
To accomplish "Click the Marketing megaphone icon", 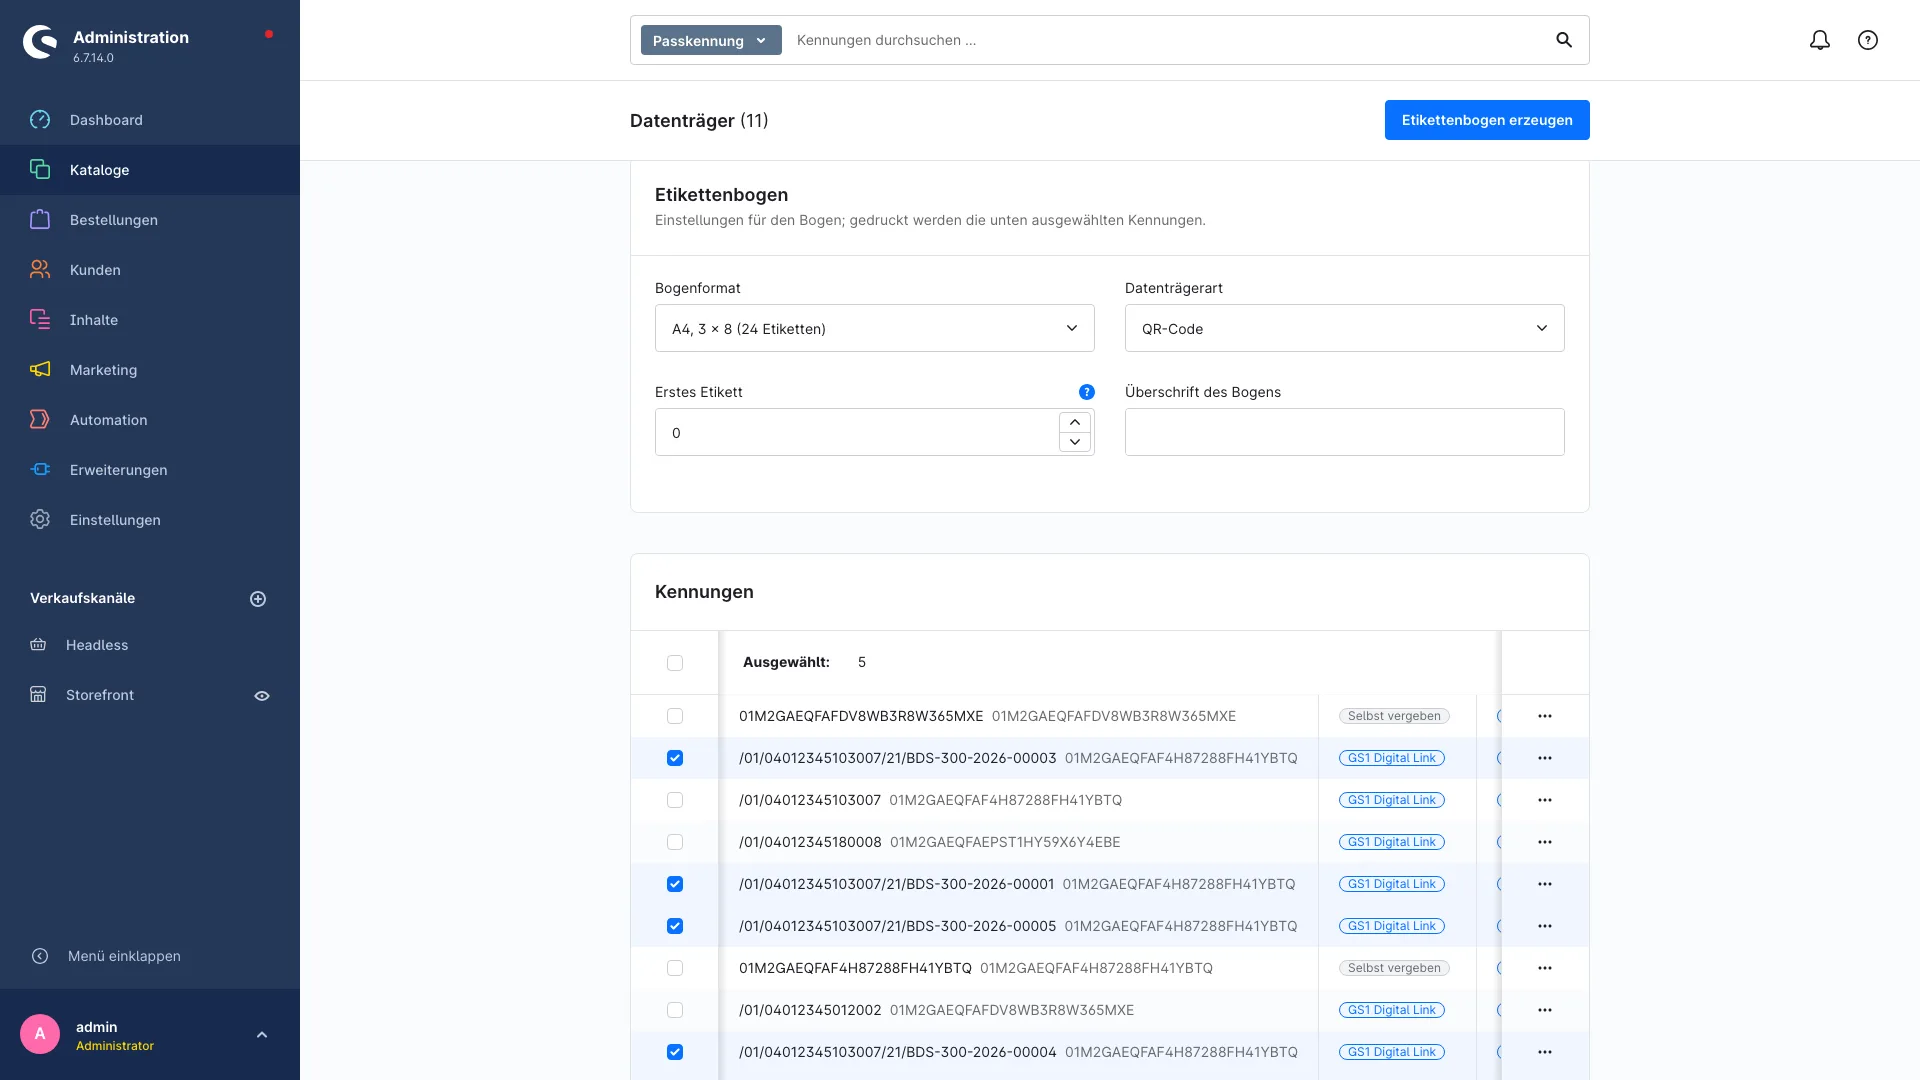I will pyautogui.click(x=40, y=370).
